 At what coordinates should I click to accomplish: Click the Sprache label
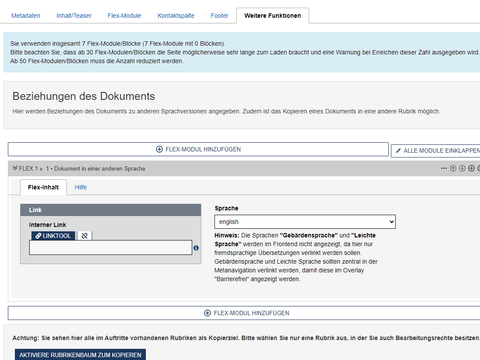(226, 208)
